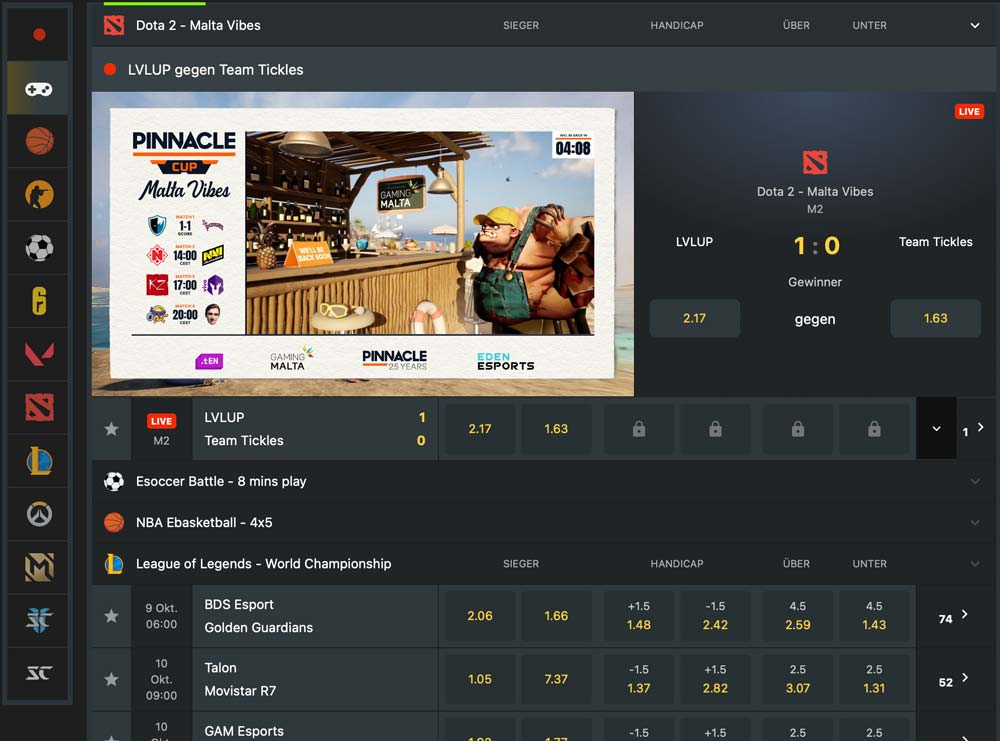Open the Overwatch section
Image resolution: width=1000 pixels, height=741 pixels.
(x=36, y=512)
